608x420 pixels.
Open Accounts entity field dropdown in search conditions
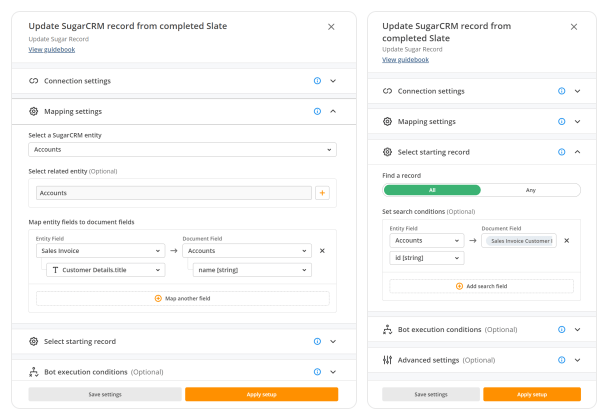(427, 240)
